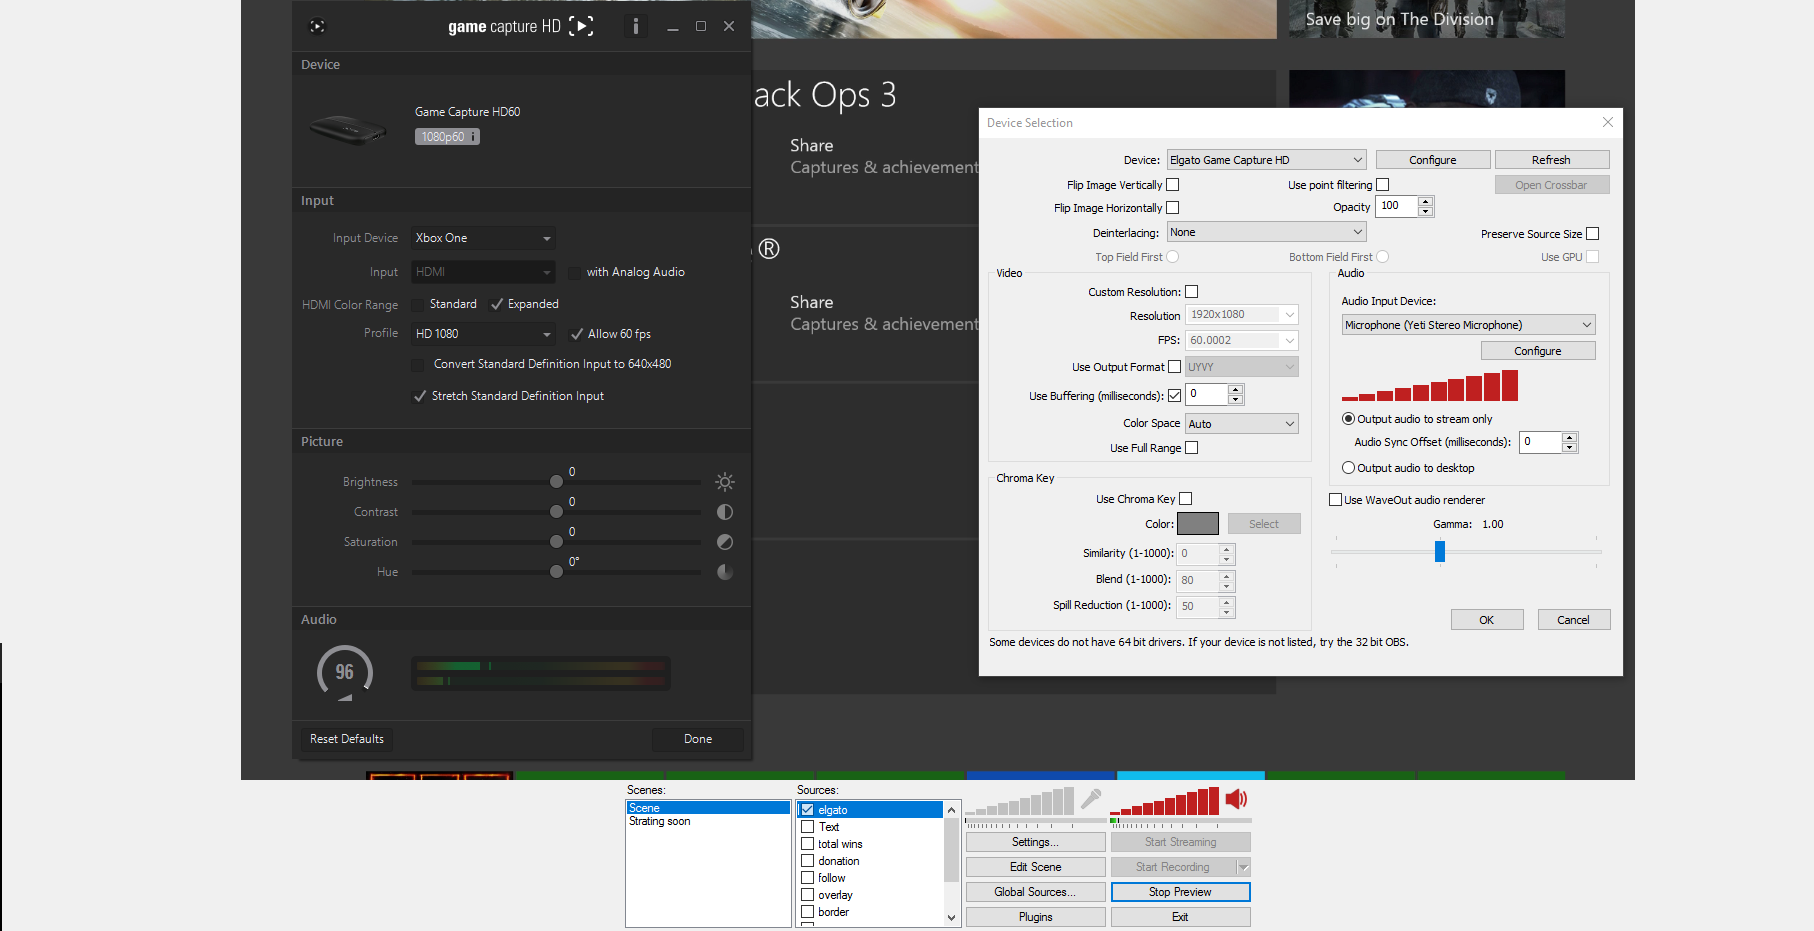Image resolution: width=1814 pixels, height=931 pixels.
Task: Toggle Allow 60 fps checkbox
Action: click(577, 334)
